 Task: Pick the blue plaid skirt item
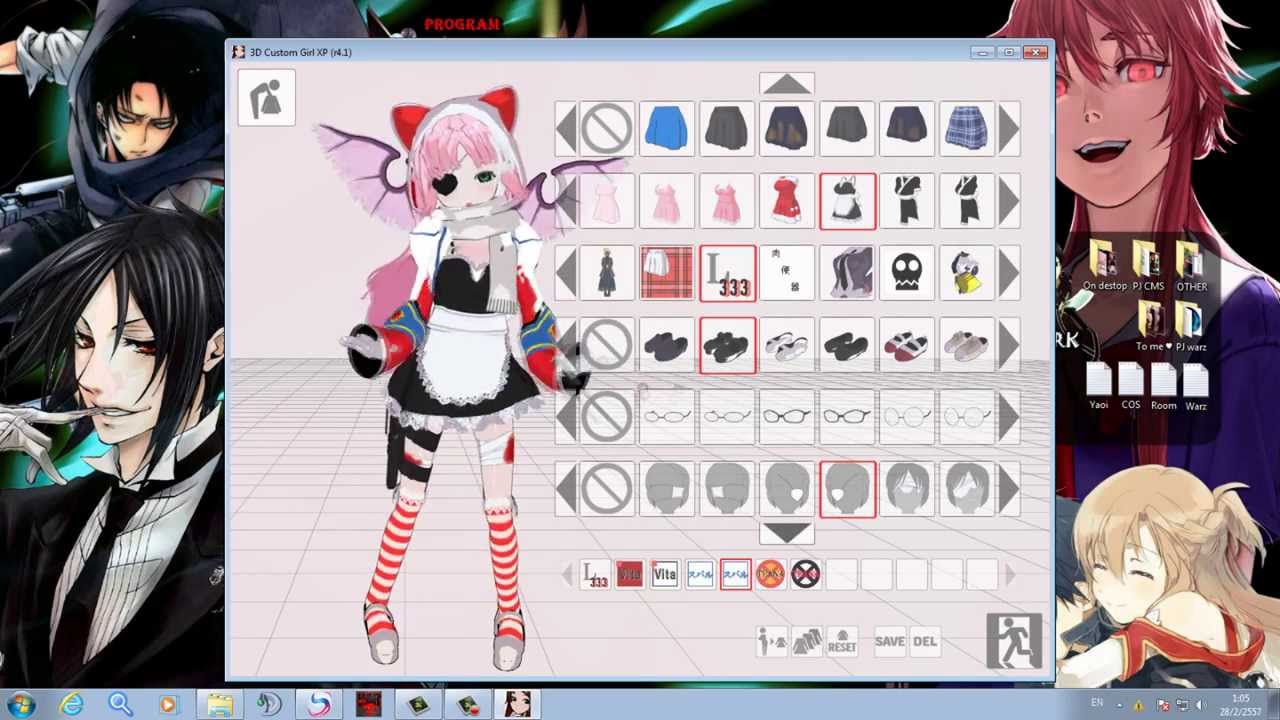click(967, 129)
